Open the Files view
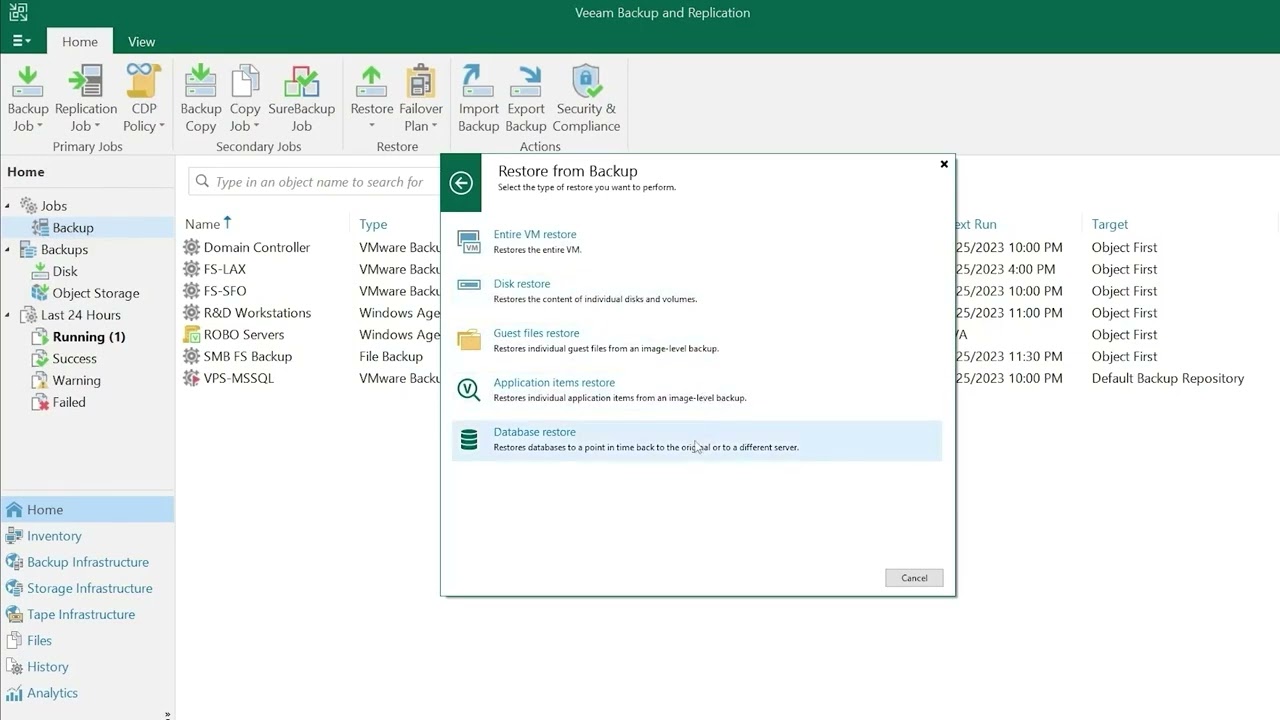The height and width of the screenshot is (720, 1280). click(39, 640)
